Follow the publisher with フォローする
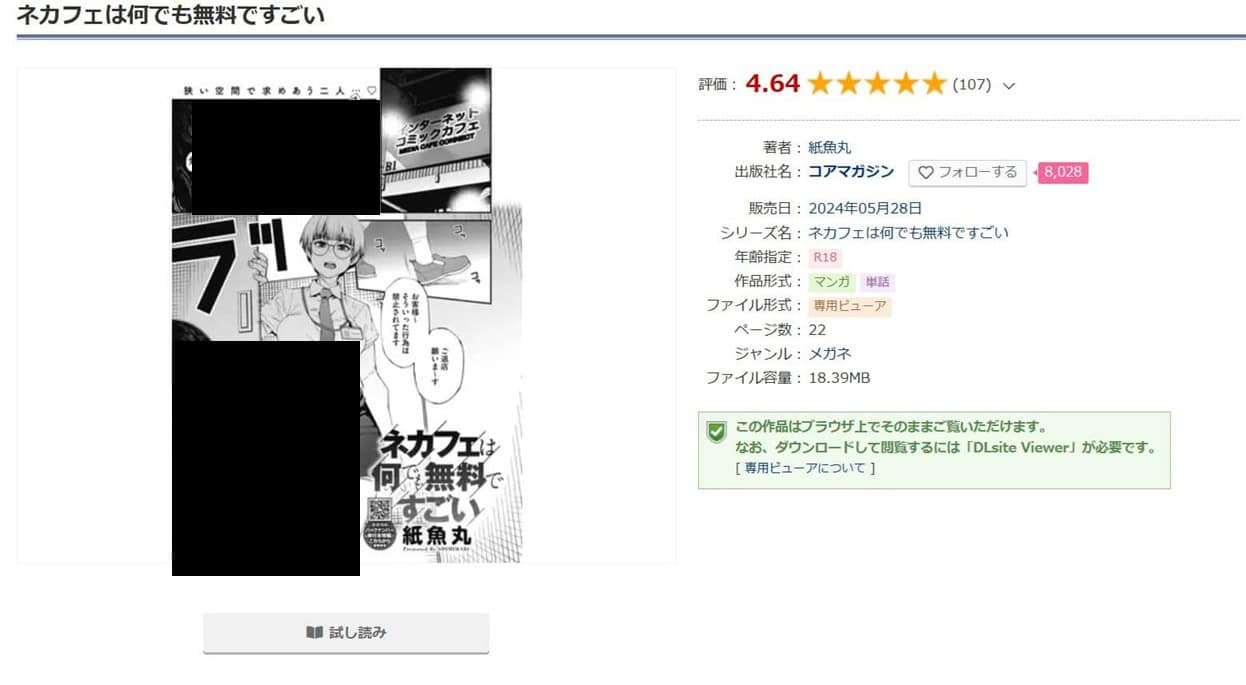This screenshot has height=685, width=1246. [967, 172]
